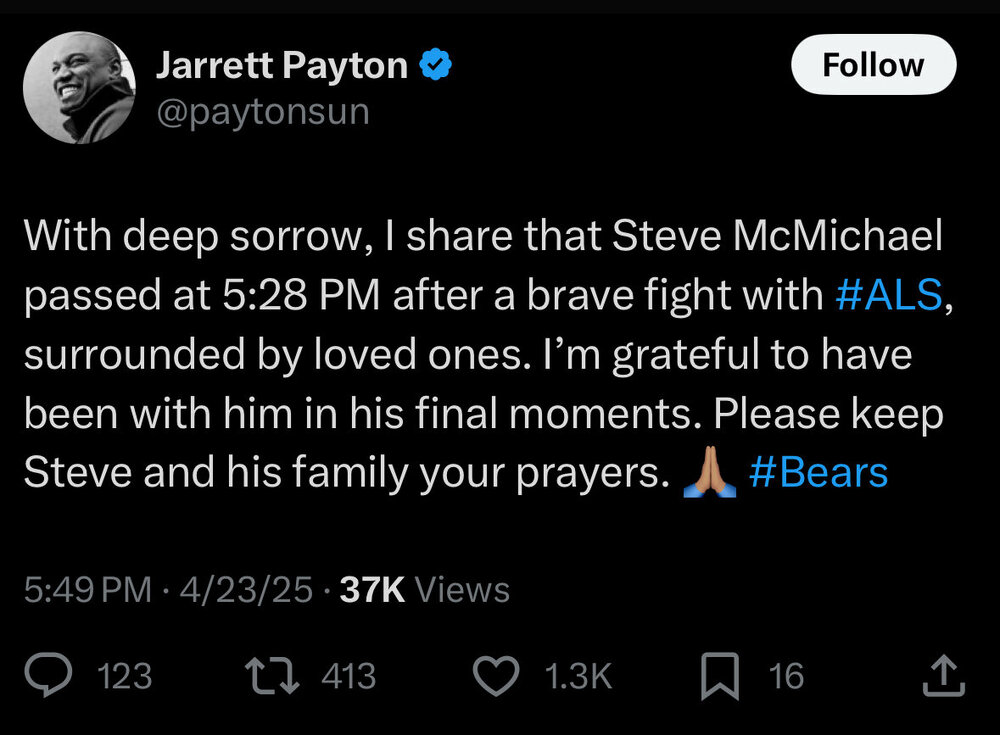Open the share menu via the upload arrow icon
Screen dimensions: 1000x735
point(943,677)
